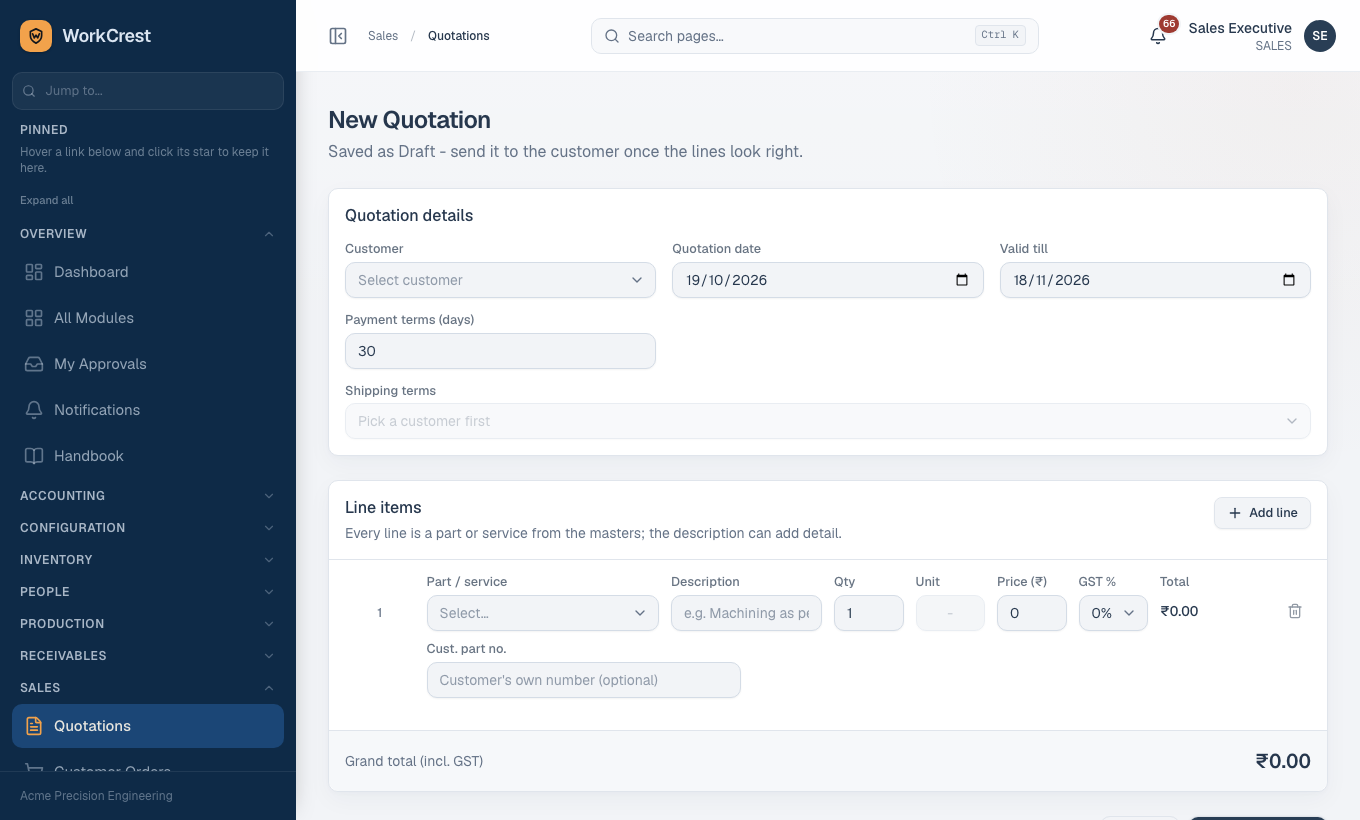Click the Expand all link in the sidebar
Image resolution: width=1360 pixels, height=820 pixels.
47,200
